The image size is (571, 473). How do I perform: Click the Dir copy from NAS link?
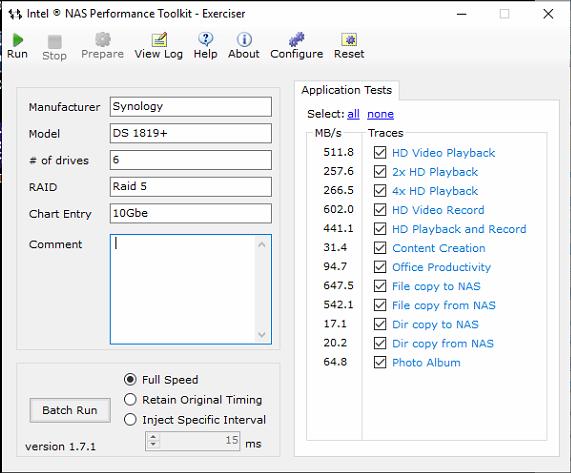(x=442, y=343)
